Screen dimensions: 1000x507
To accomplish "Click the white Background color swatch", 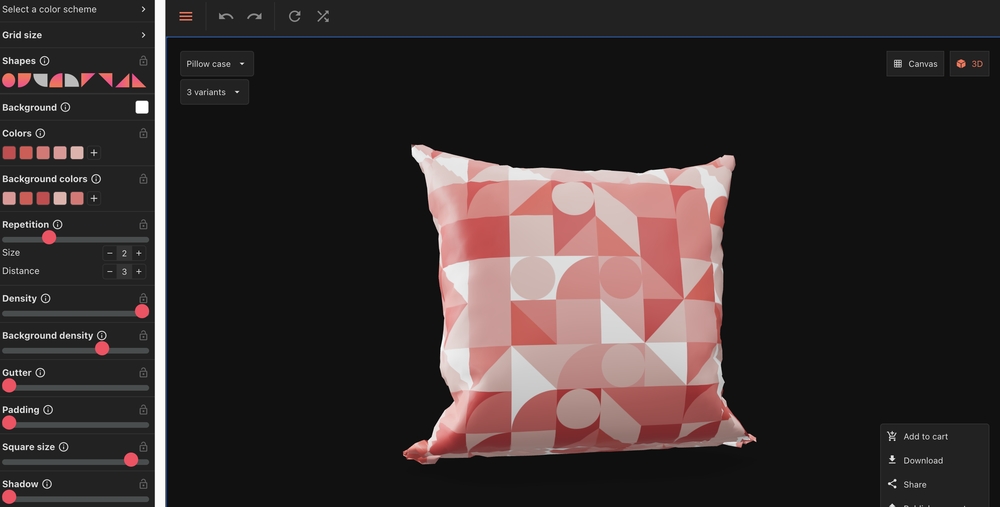I will click(142, 107).
